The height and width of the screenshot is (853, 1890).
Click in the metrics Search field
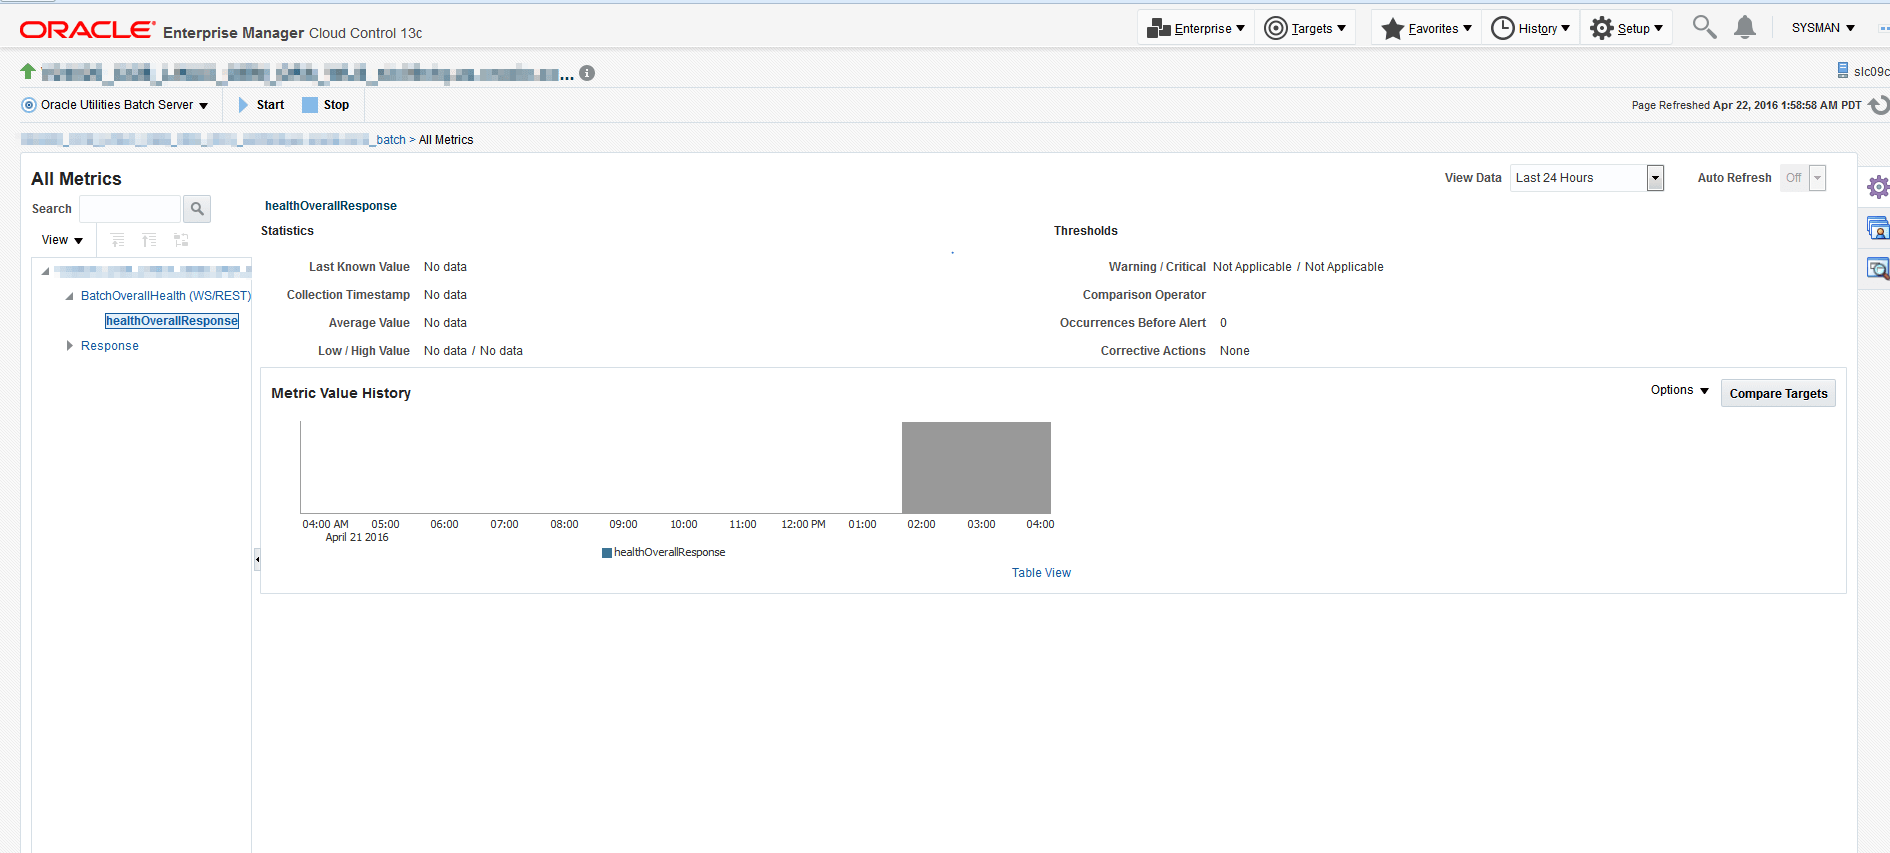coord(130,209)
